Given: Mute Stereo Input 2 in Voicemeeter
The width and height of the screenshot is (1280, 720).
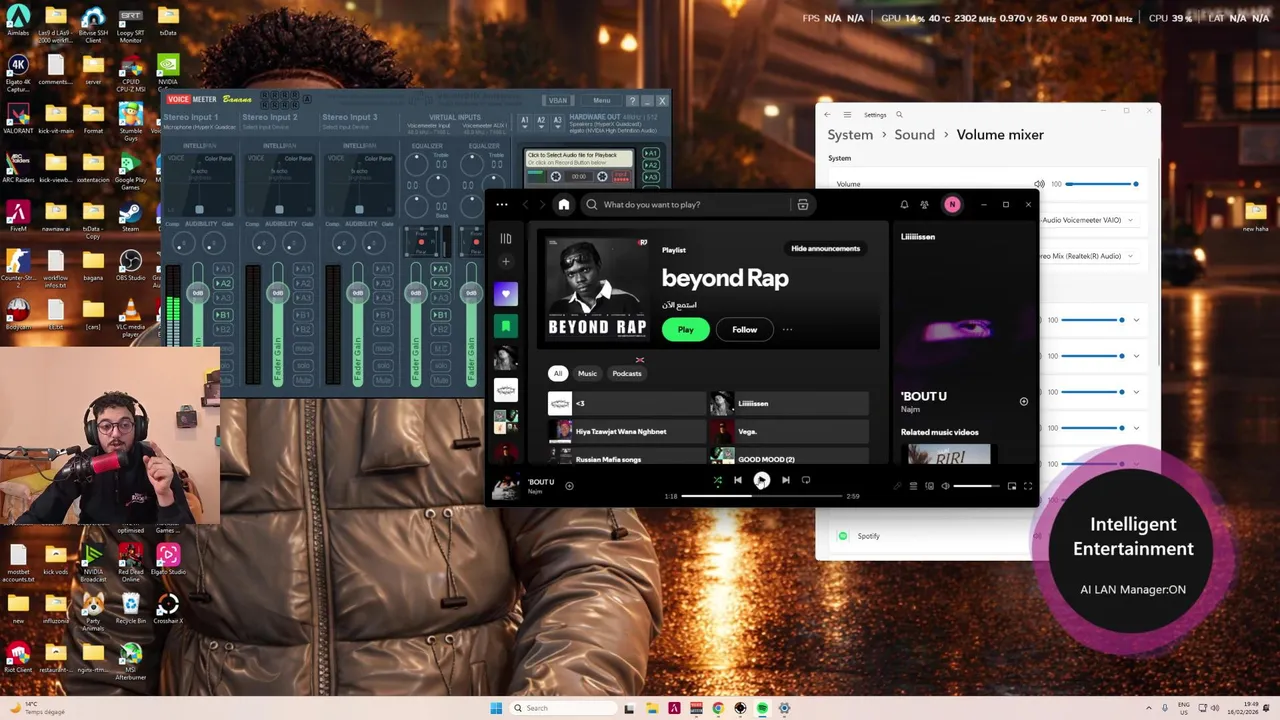Looking at the screenshot, I should click(x=302, y=381).
